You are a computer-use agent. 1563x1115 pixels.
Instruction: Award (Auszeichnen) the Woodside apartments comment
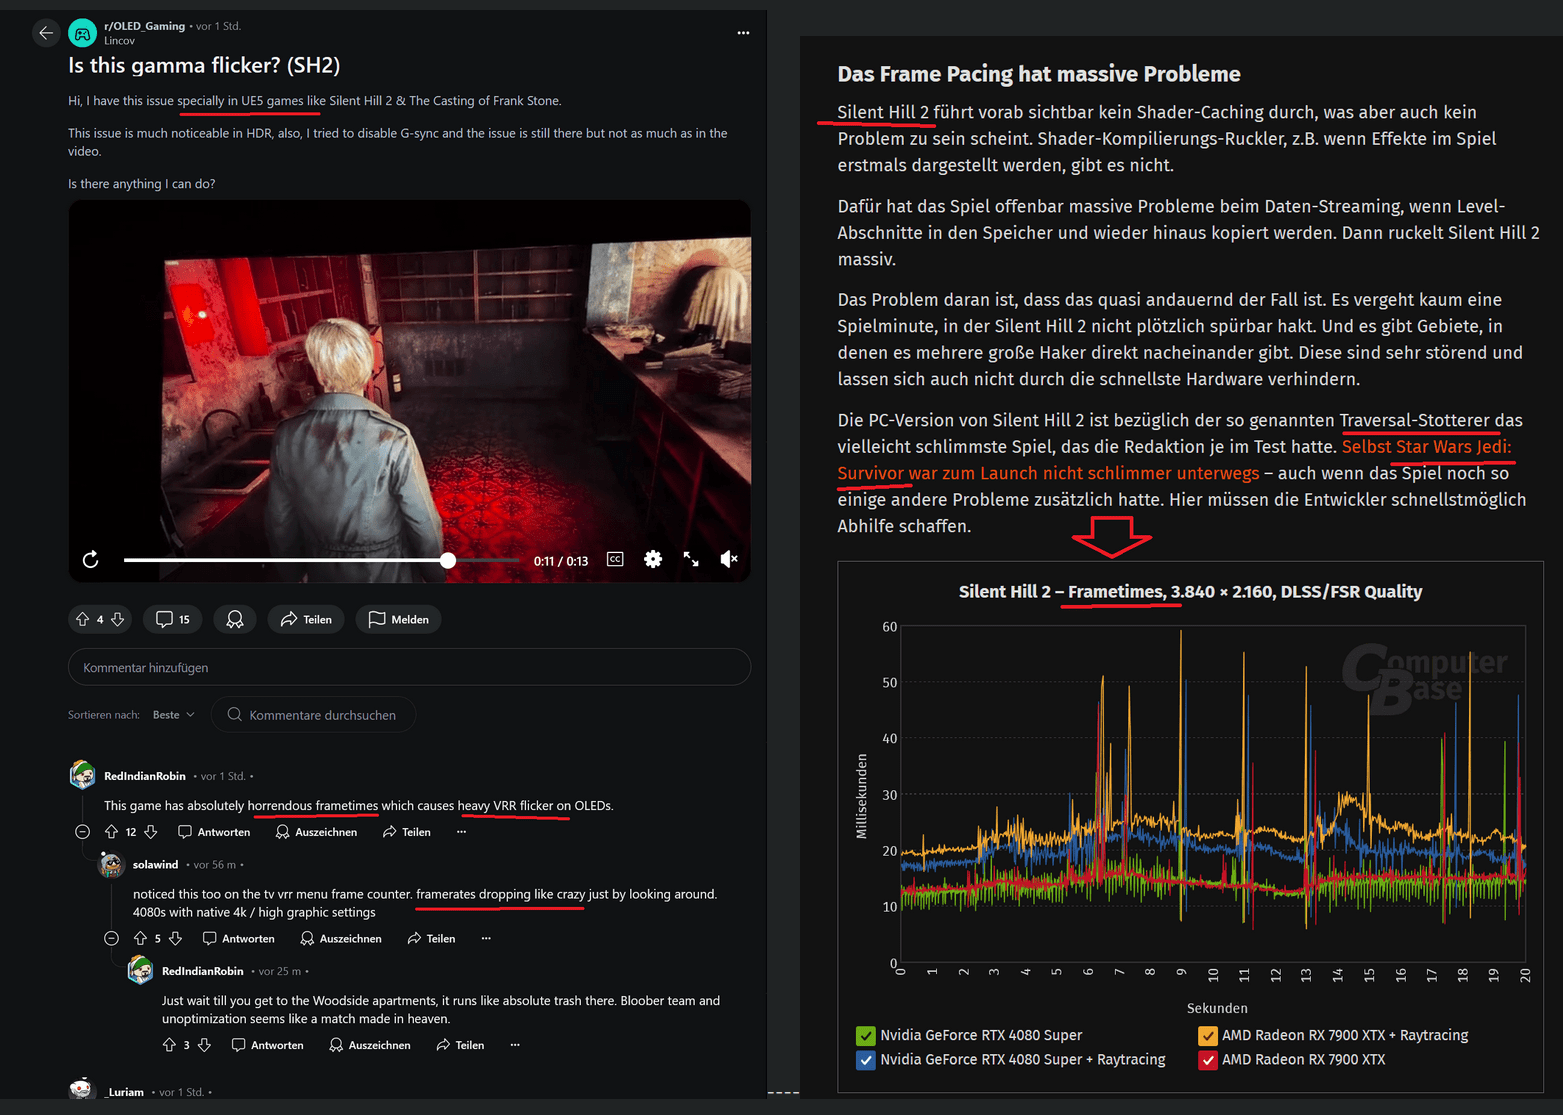tap(370, 1045)
